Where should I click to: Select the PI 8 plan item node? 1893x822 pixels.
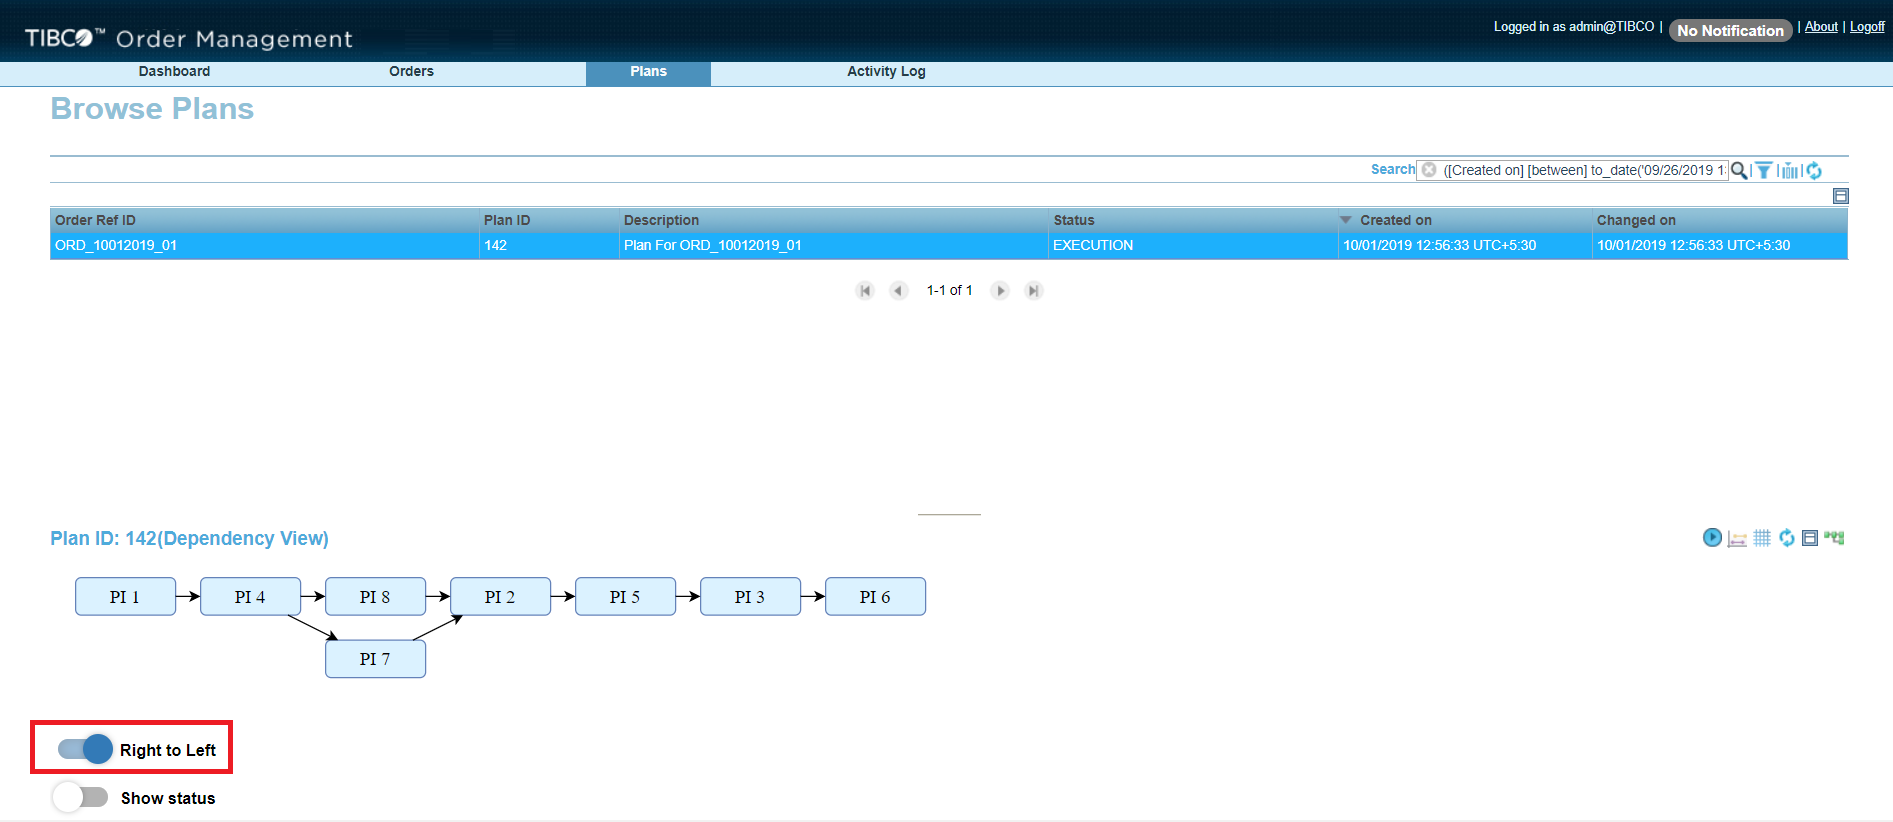[x=375, y=596]
